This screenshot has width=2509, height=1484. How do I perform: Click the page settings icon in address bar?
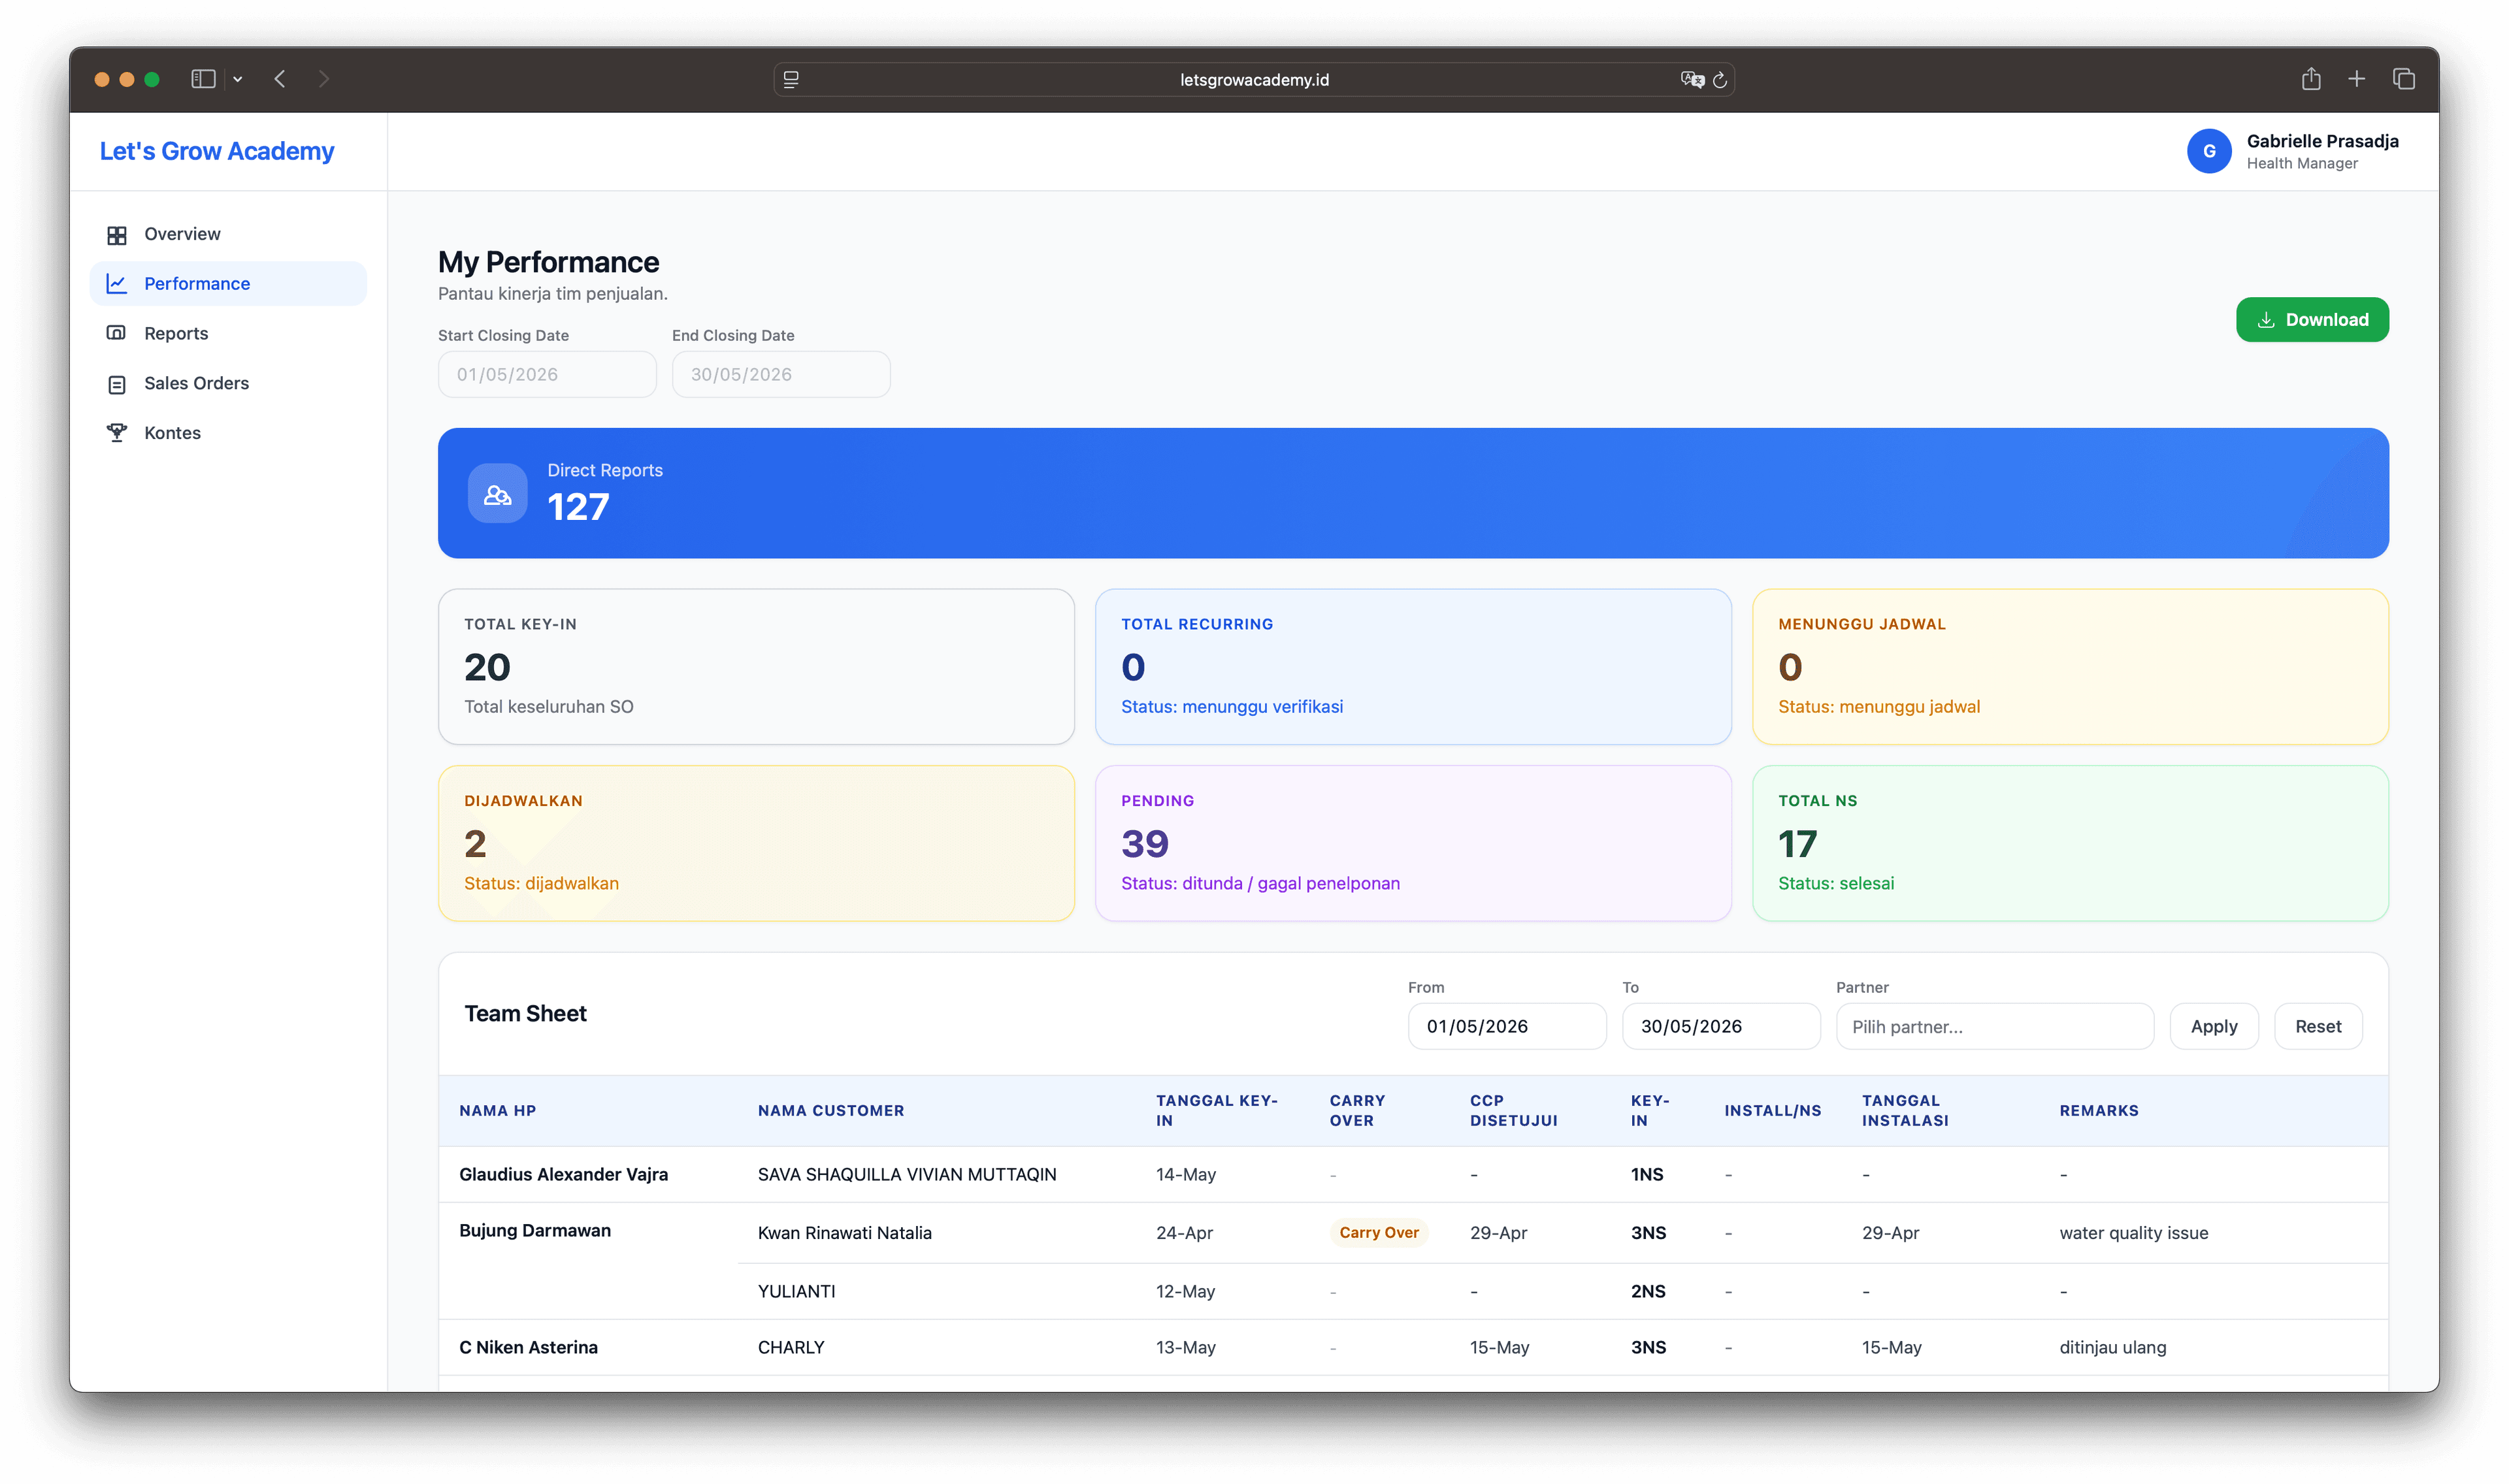coord(790,80)
